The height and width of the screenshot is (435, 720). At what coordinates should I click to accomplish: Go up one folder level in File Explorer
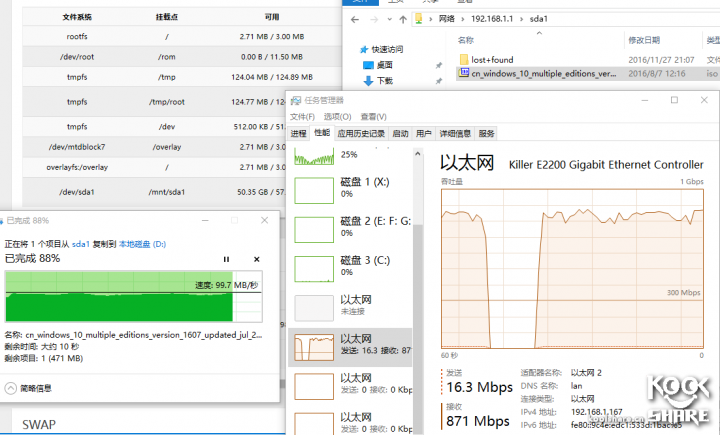click(x=403, y=19)
